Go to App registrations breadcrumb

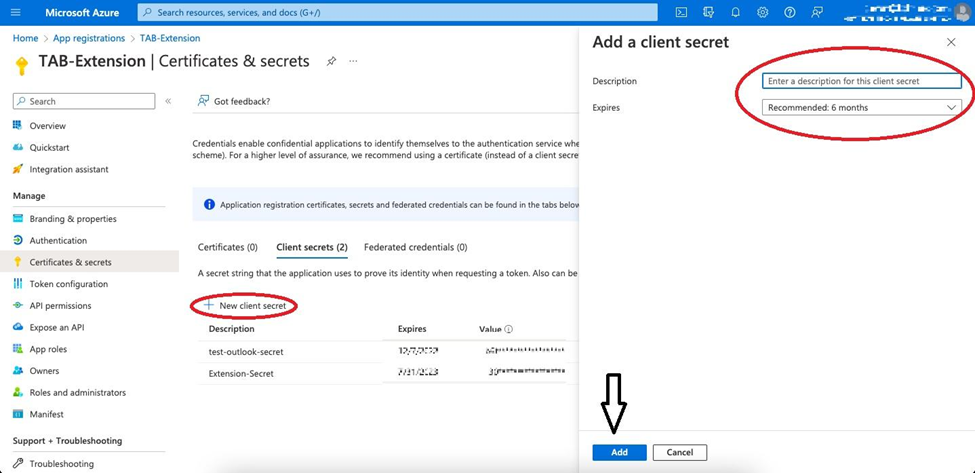point(89,39)
